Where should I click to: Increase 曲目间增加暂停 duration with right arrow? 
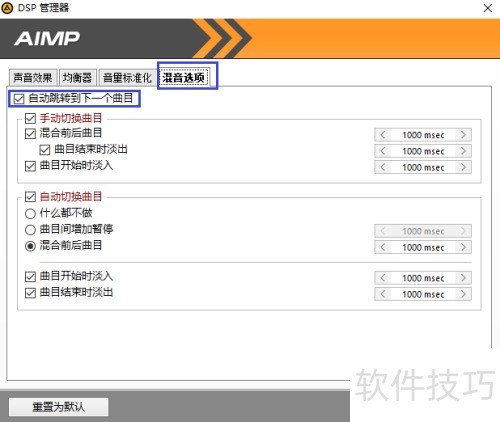(463, 231)
